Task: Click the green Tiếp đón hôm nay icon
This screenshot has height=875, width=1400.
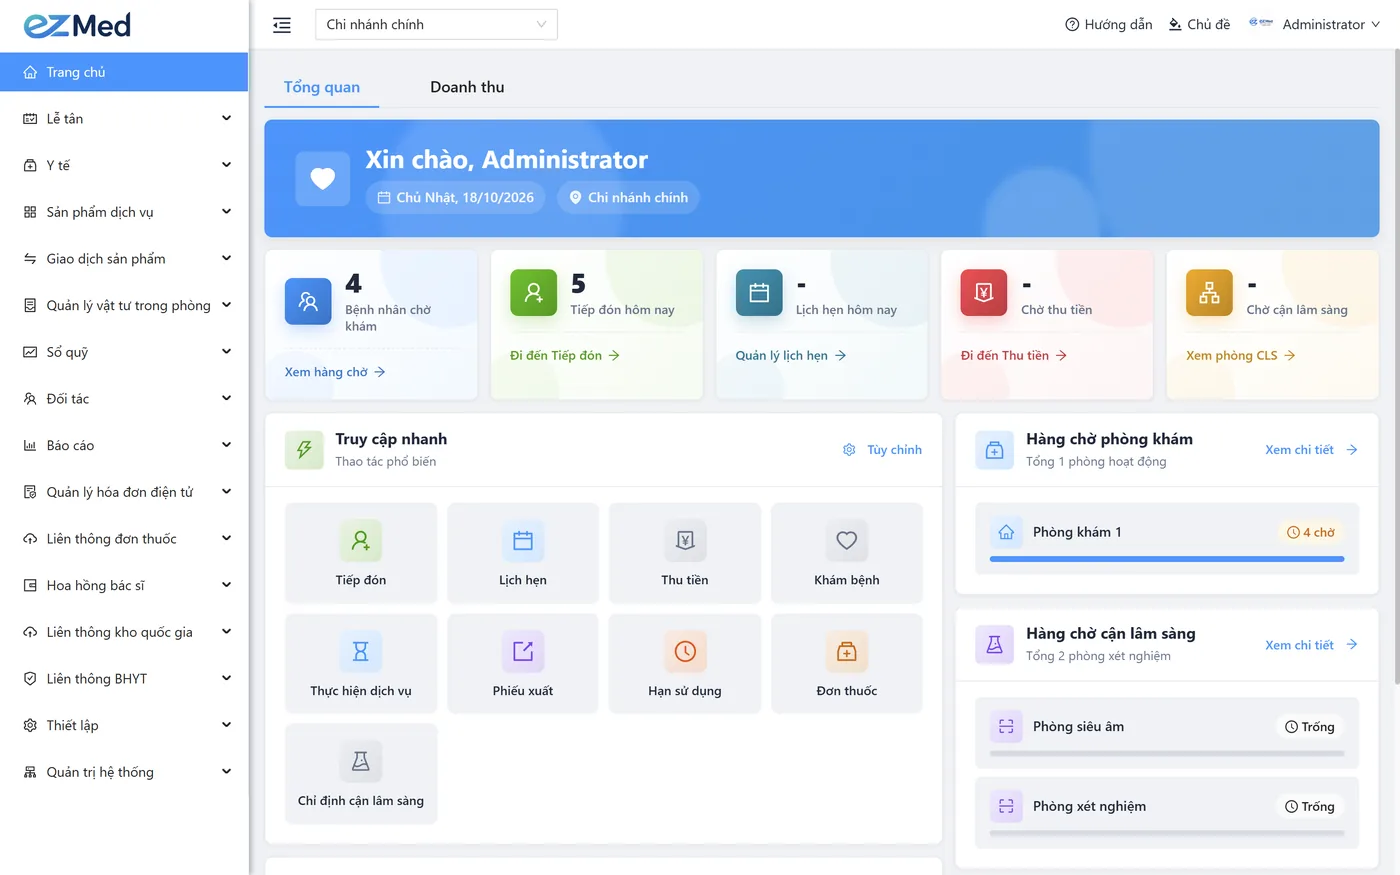Action: coord(534,293)
